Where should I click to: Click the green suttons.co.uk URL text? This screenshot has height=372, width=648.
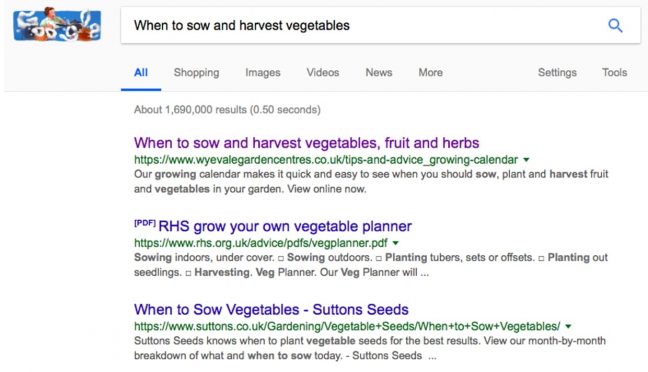tap(347, 327)
